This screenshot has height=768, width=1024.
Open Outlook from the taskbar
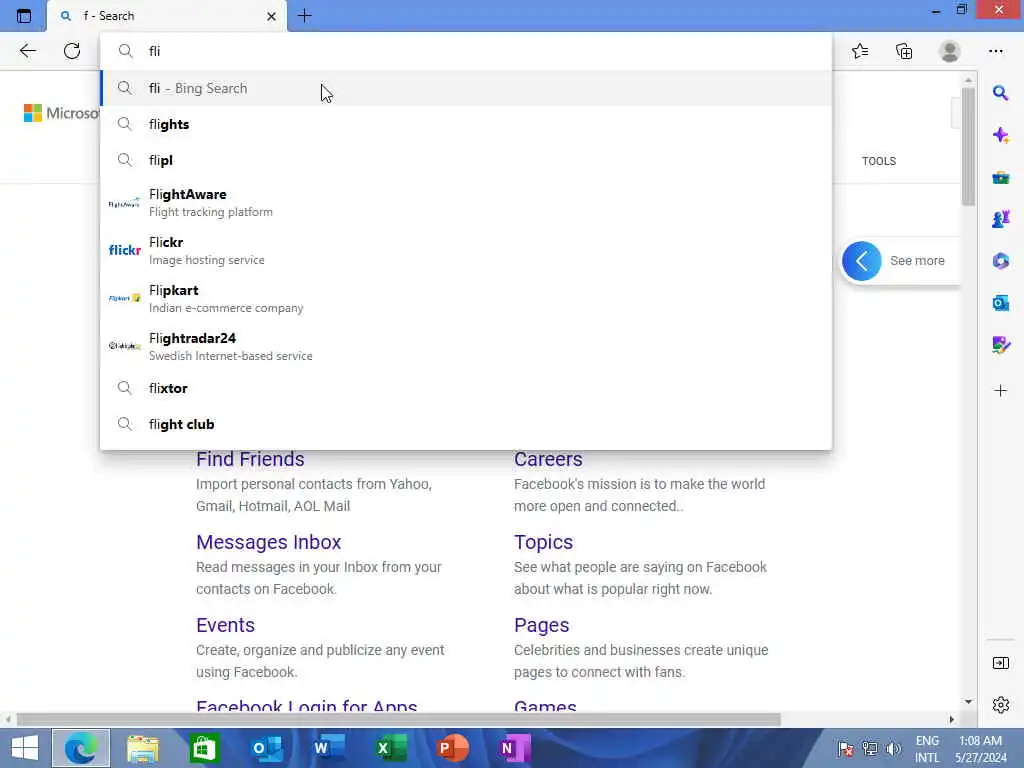(x=267, y=748)
